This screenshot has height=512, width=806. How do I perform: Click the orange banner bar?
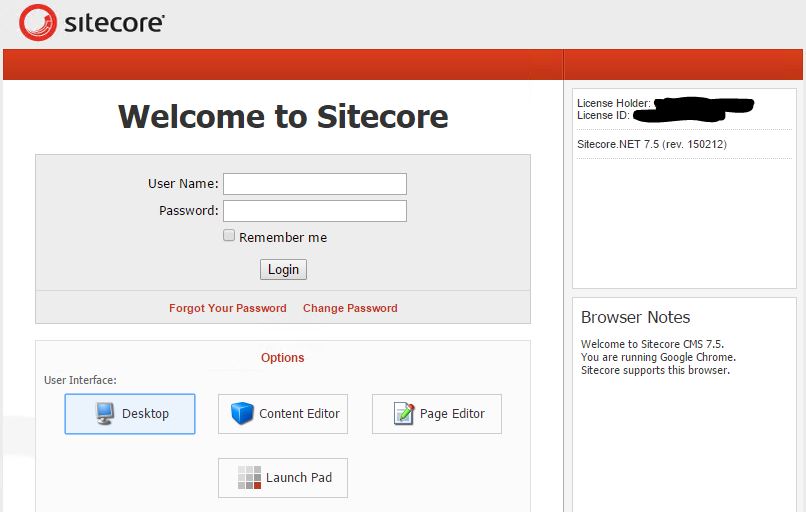283,65
